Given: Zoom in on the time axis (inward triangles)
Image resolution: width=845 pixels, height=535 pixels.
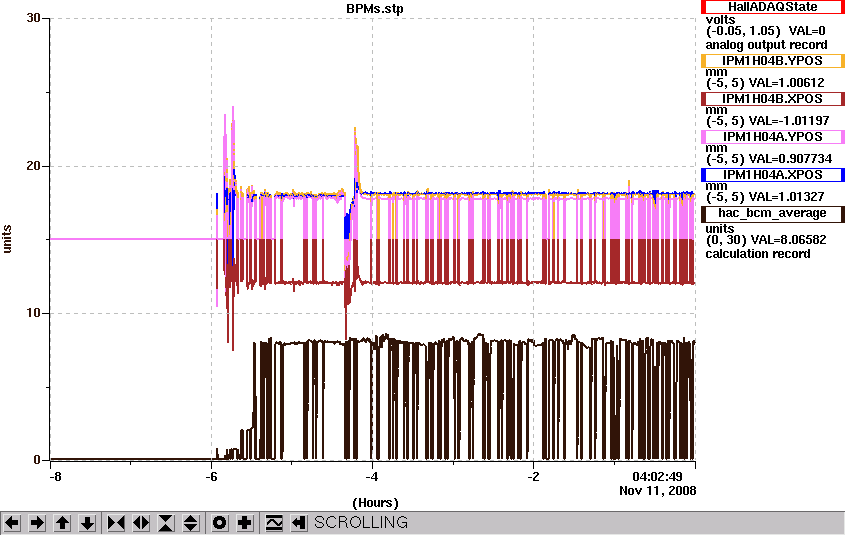Looking at the screenshot, I should (x=116, y=523).
